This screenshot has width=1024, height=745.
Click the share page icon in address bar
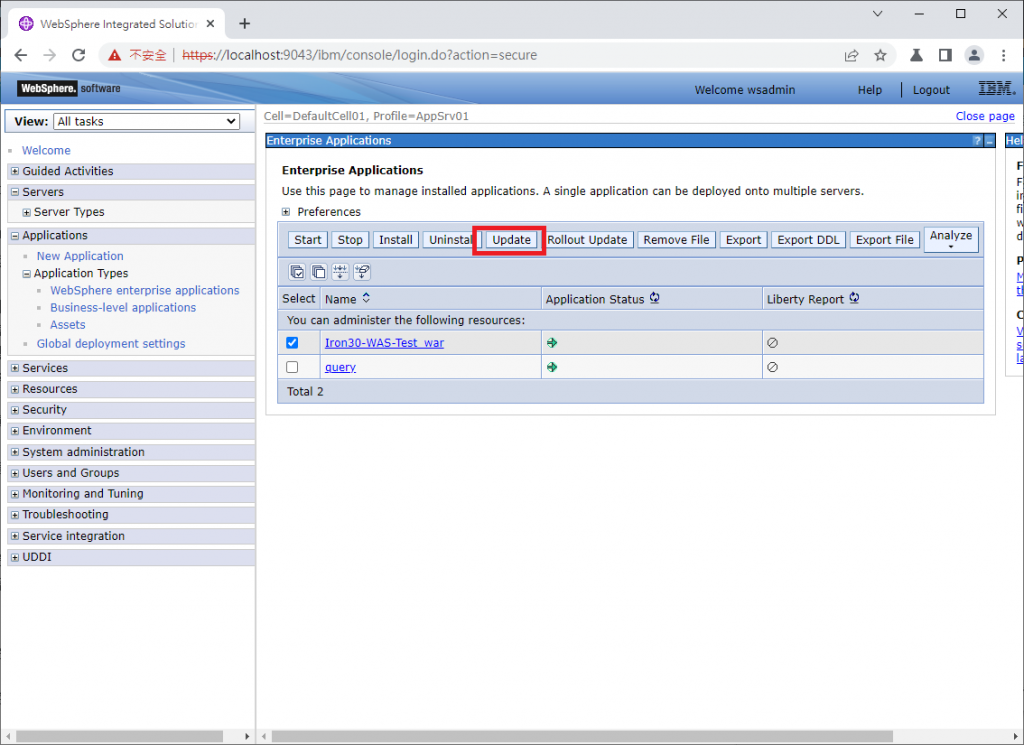[852, 55]
